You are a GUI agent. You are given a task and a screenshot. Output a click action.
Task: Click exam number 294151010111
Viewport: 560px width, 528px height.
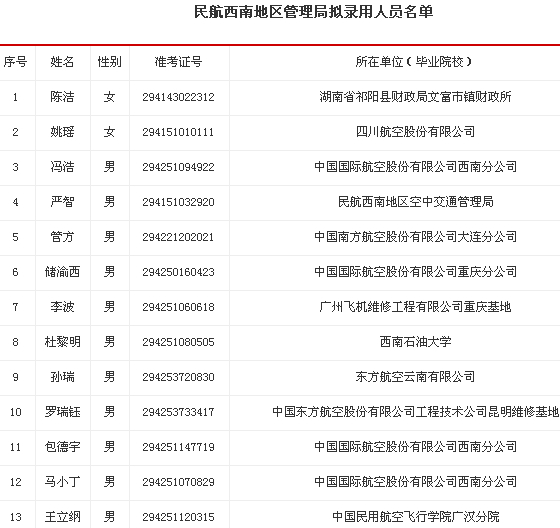pos(179,132)
